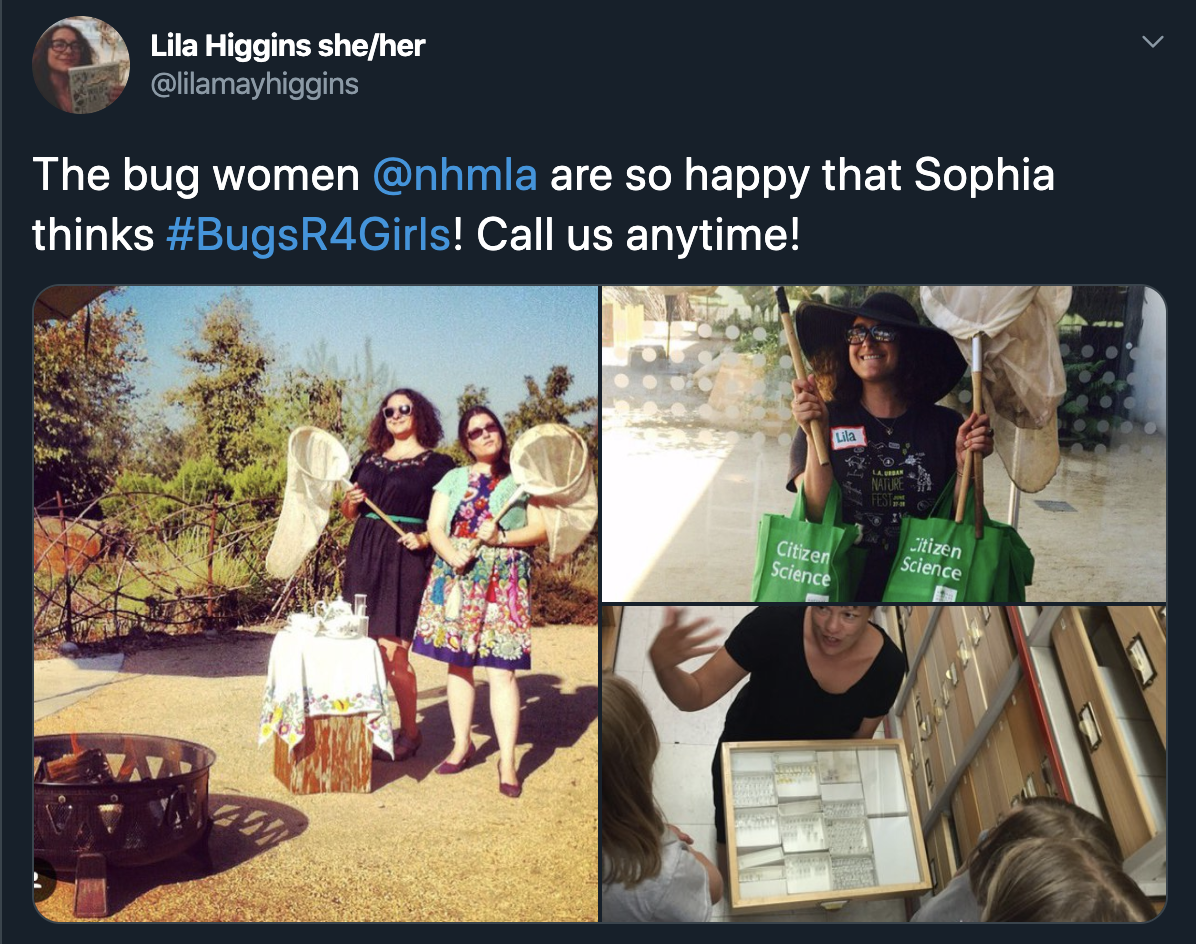Image resolution: width=1196 pixels, height=944 pixels.
Task: Open the #BugsR4Girls hashtag
Action: pos(308,234)
